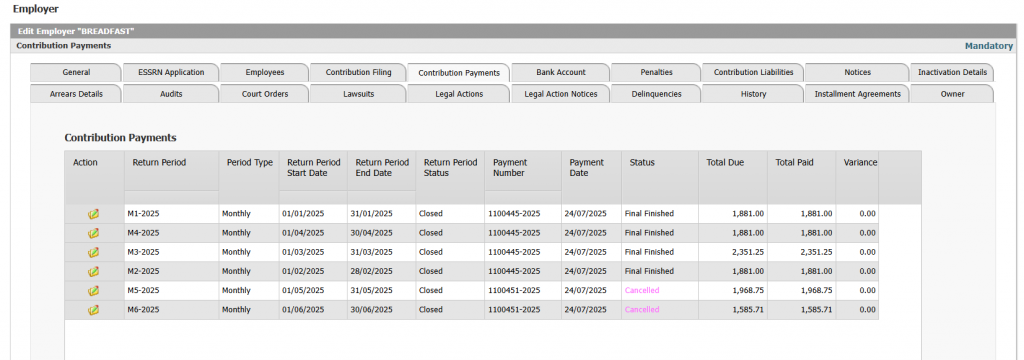Open edit icon for M1-2025 row
1024x360 pixels.
point(93,214)
